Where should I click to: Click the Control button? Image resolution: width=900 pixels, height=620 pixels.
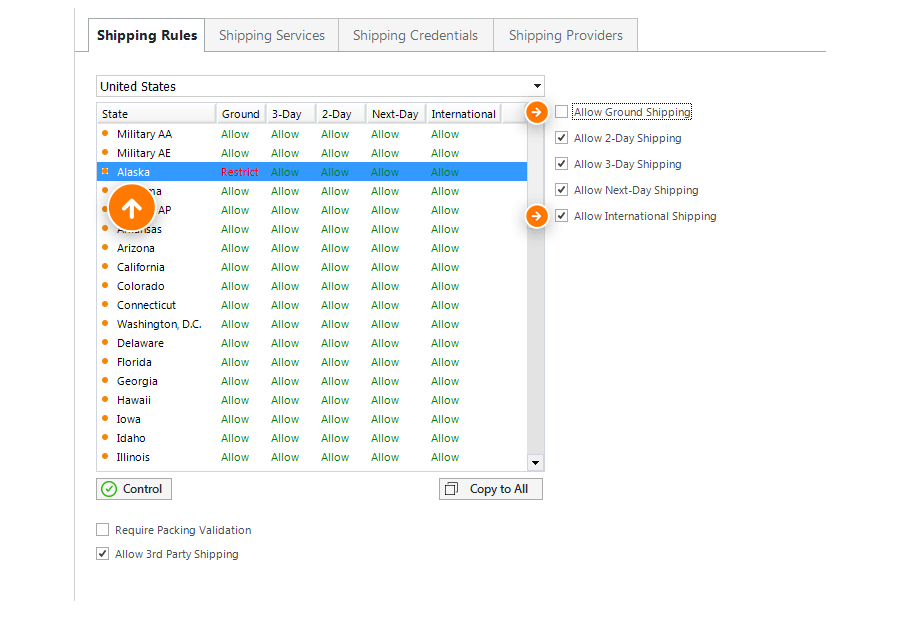[134, 489]
